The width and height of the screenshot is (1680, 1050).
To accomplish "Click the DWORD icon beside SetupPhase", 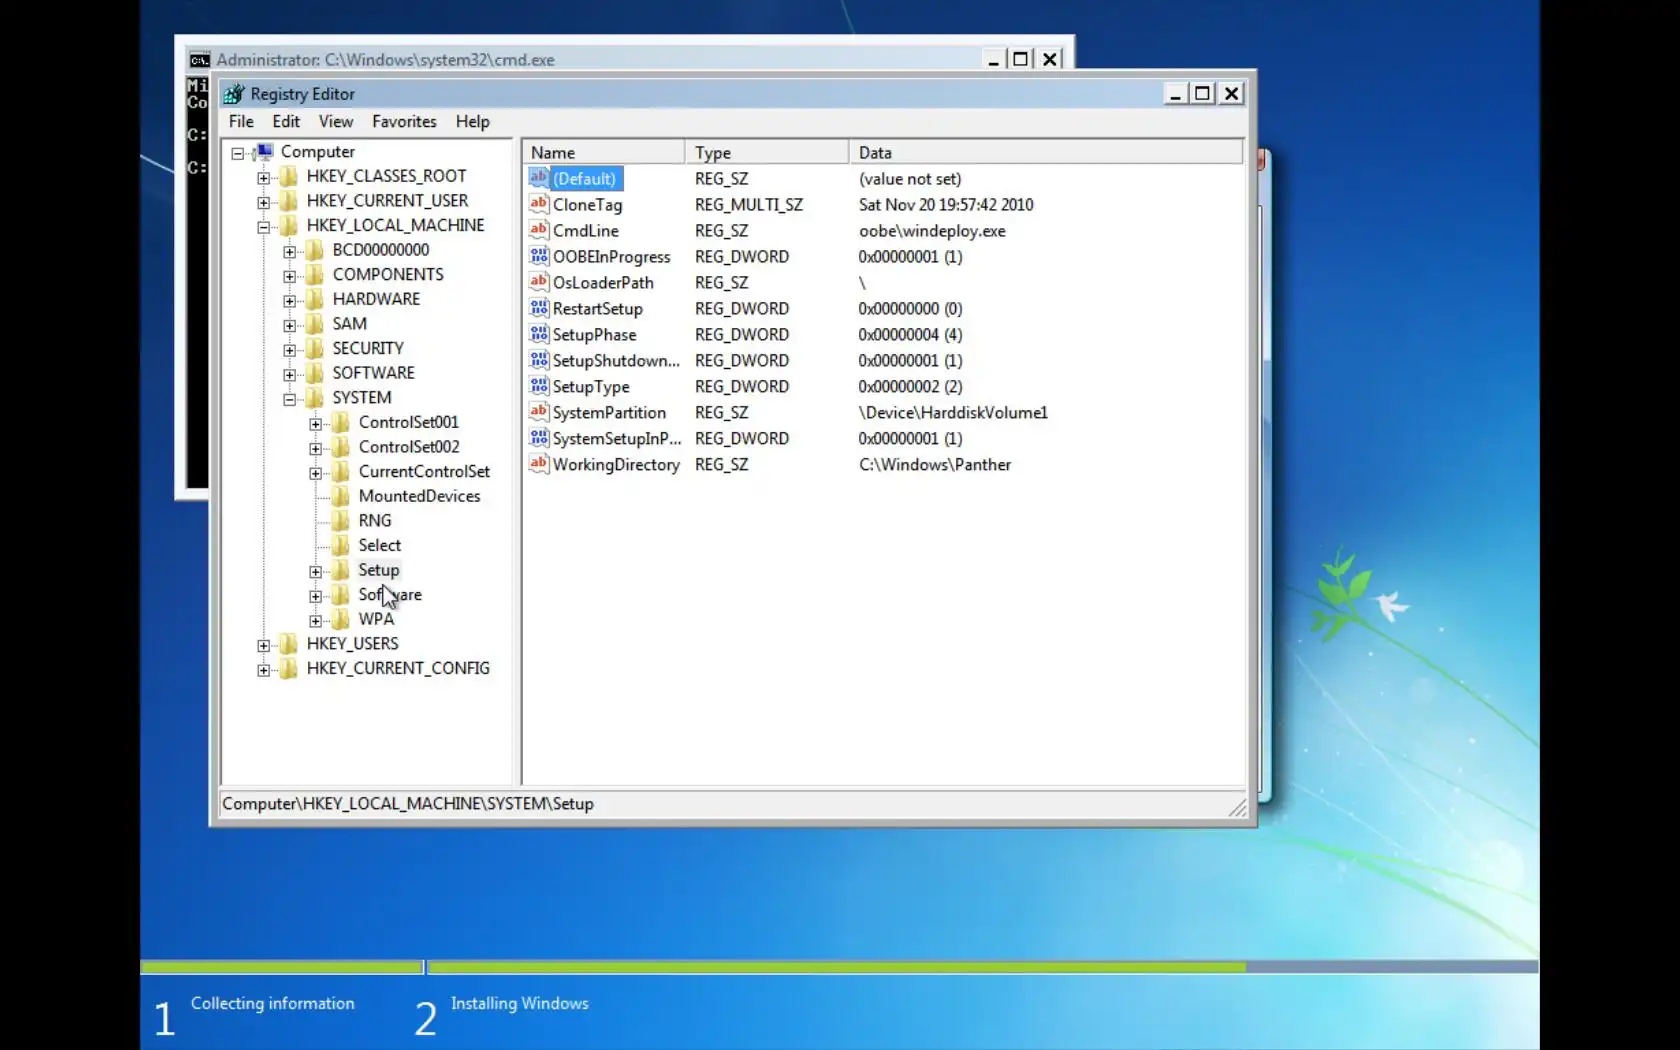I will [x=539, y=334].
